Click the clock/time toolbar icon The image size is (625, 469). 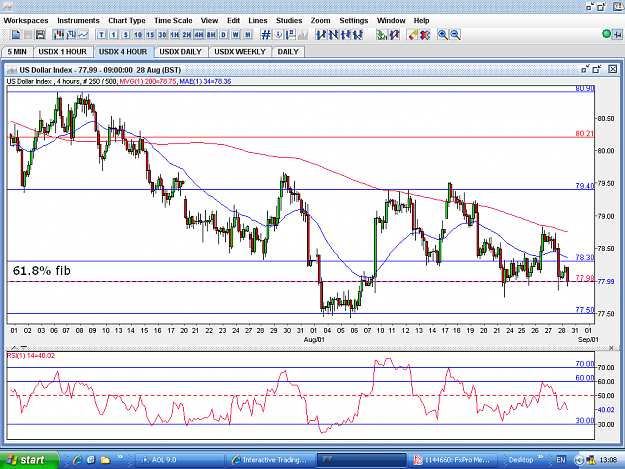pos(278,35)
